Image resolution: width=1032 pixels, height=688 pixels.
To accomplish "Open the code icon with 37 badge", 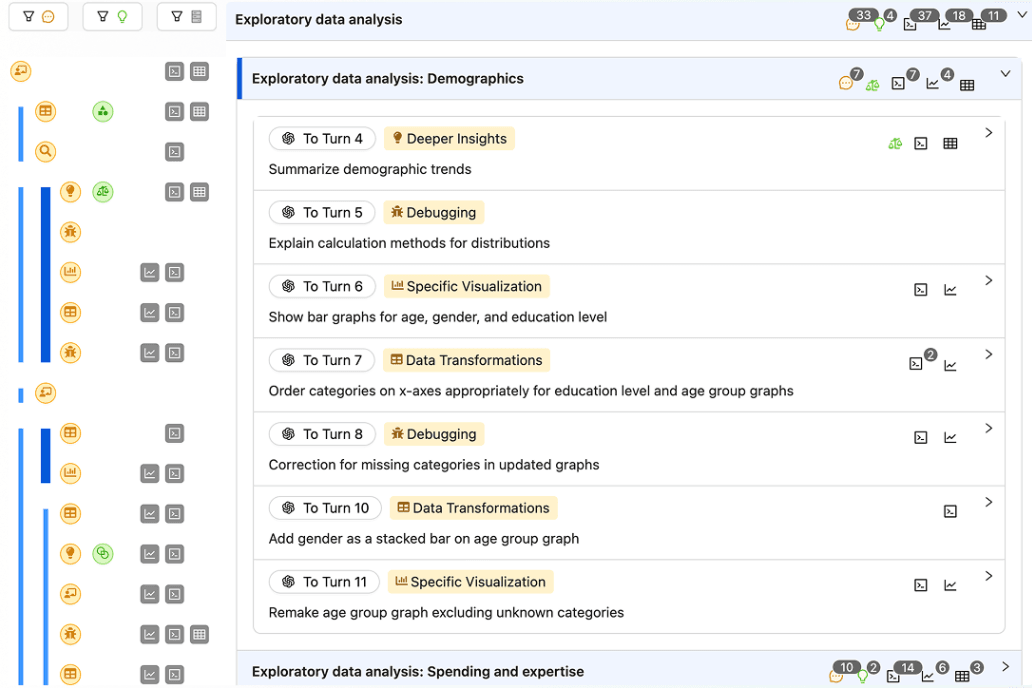I will click(x=910, y=24).
